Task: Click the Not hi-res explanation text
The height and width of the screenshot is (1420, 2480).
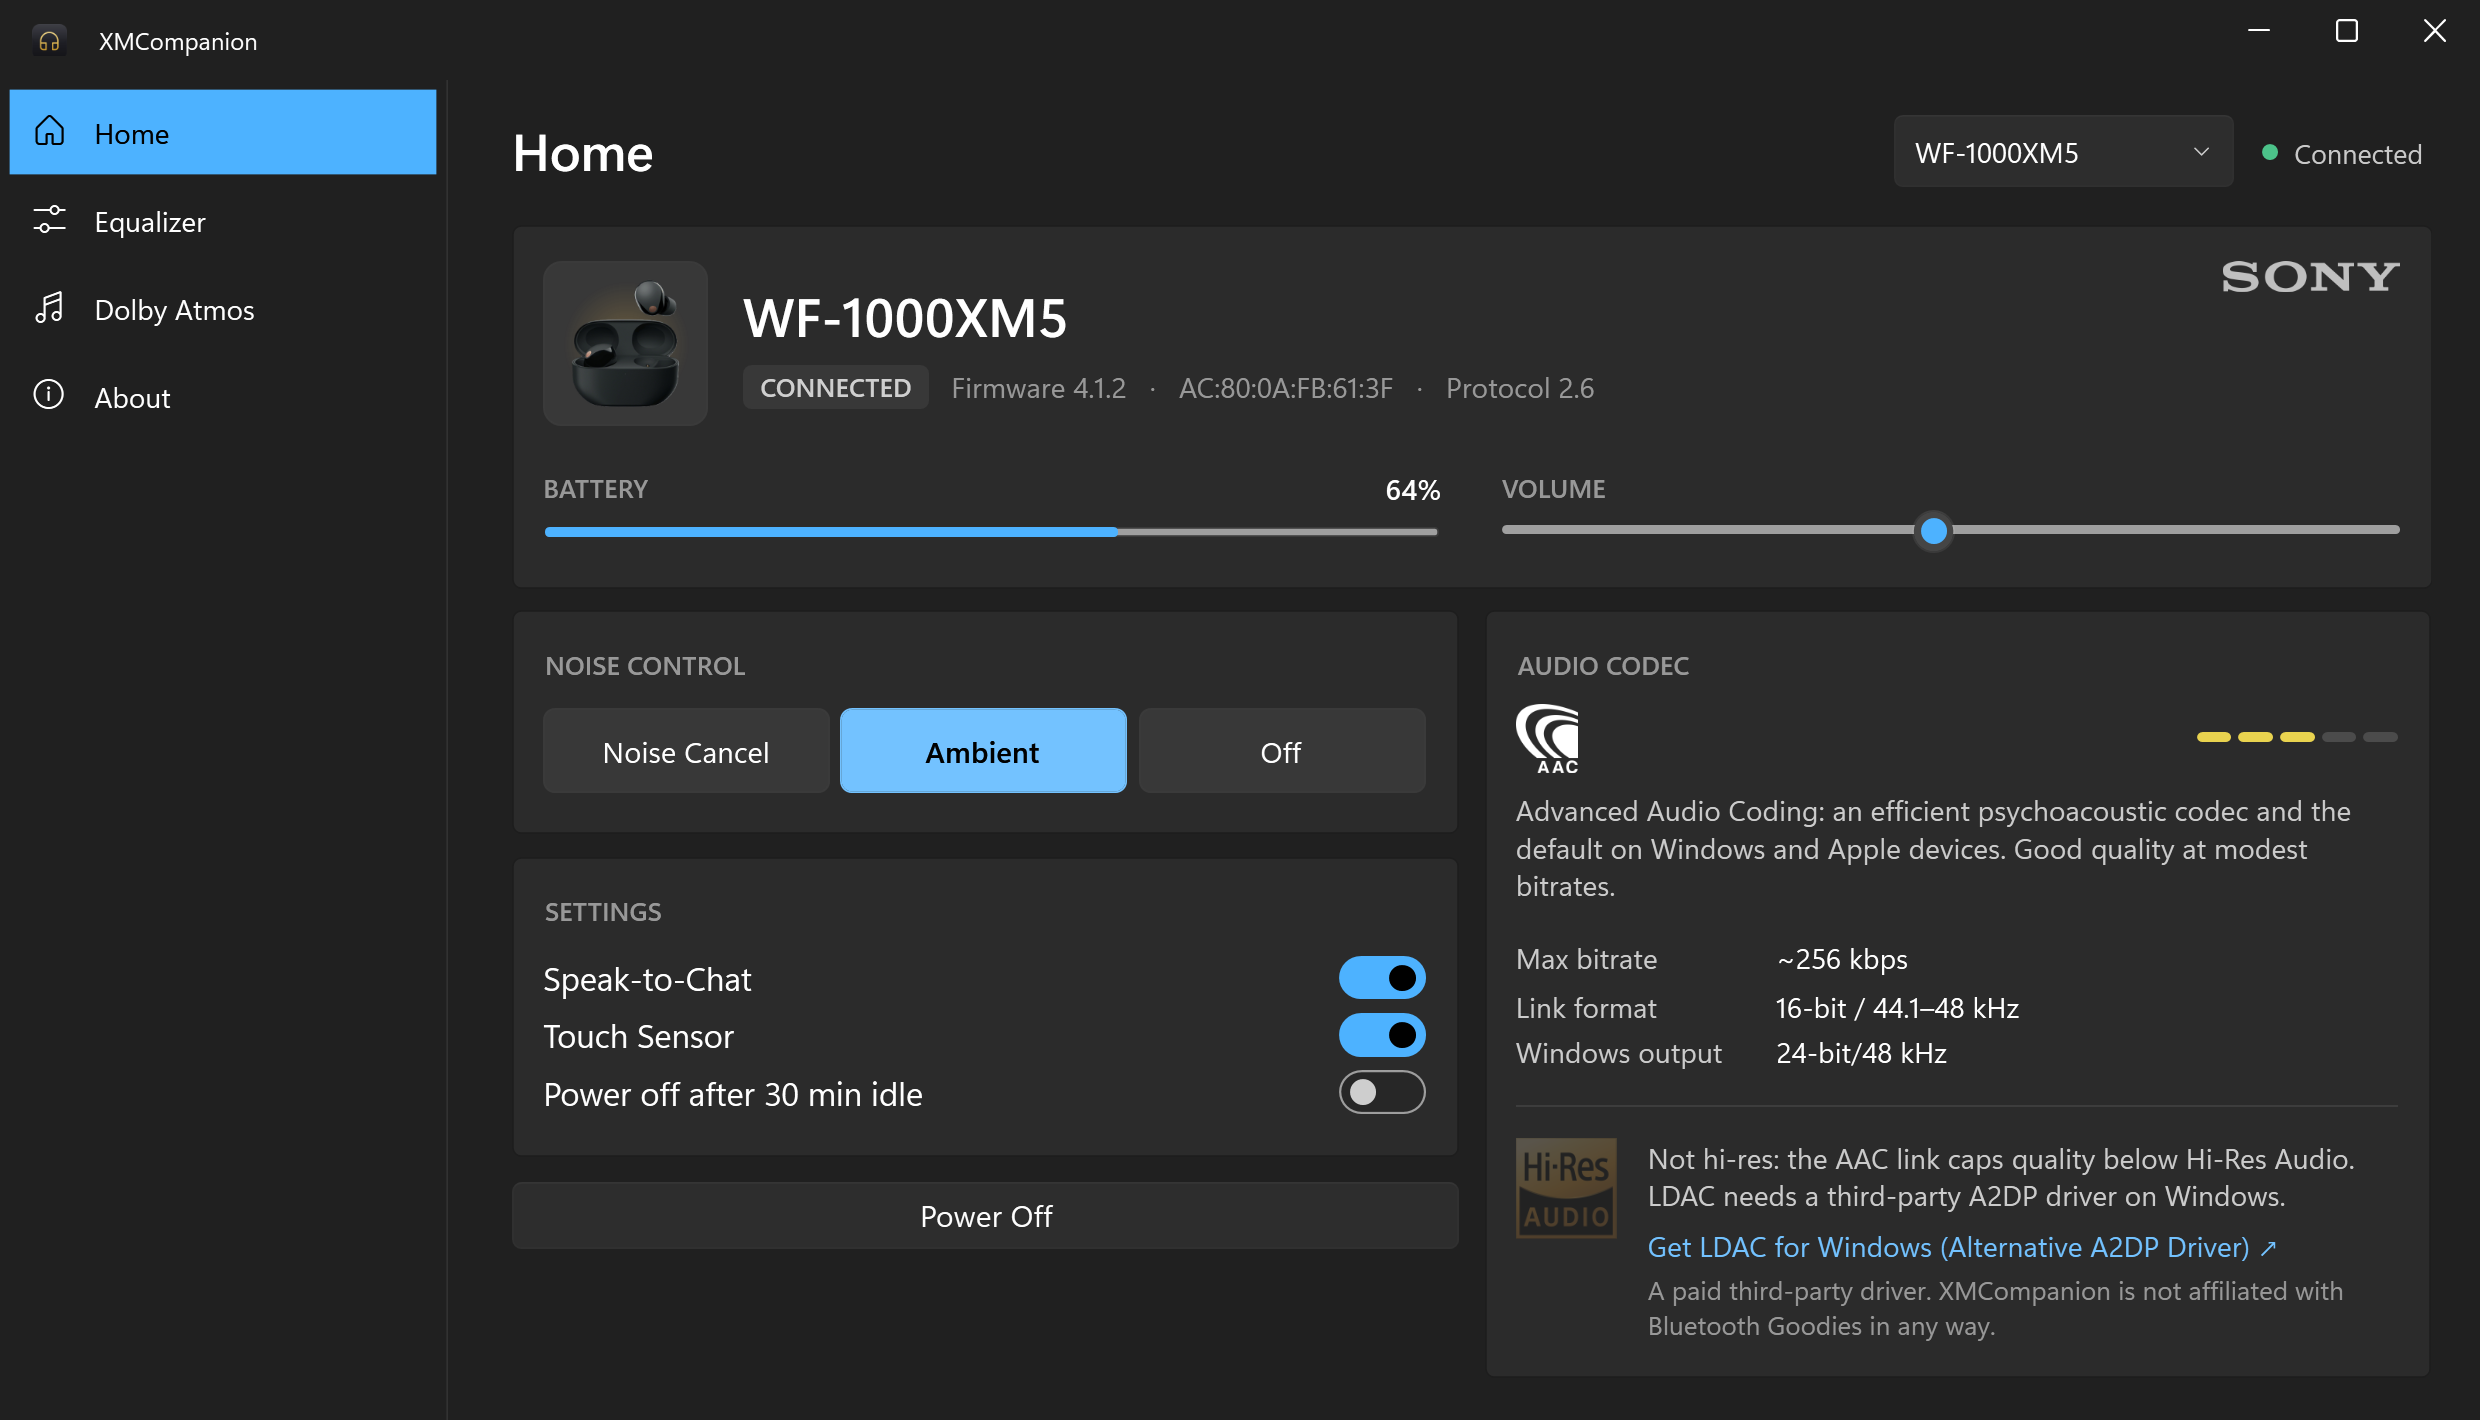Action: click(x=2001, y=1177)
